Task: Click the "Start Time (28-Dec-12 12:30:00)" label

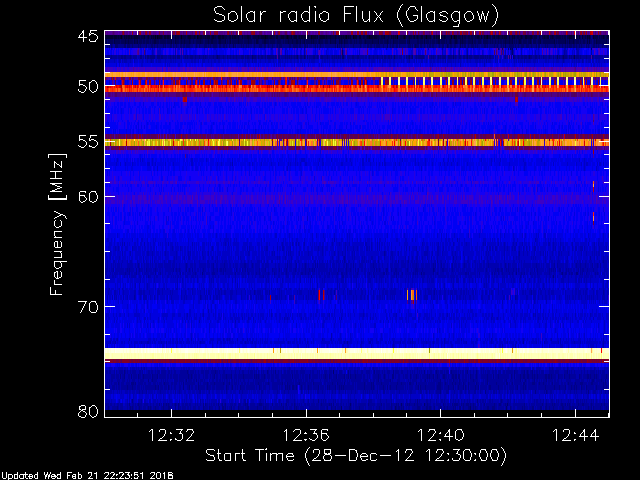Action: [356, 456]
